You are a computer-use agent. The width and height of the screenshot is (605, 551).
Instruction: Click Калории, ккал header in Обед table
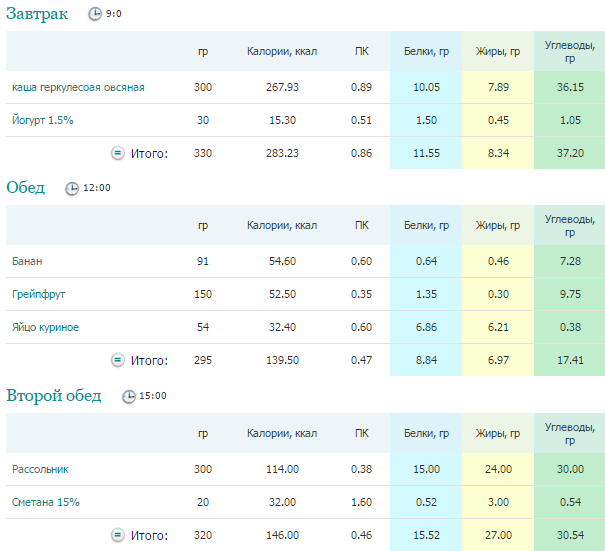pyautogui.click(x=282, y=225)
